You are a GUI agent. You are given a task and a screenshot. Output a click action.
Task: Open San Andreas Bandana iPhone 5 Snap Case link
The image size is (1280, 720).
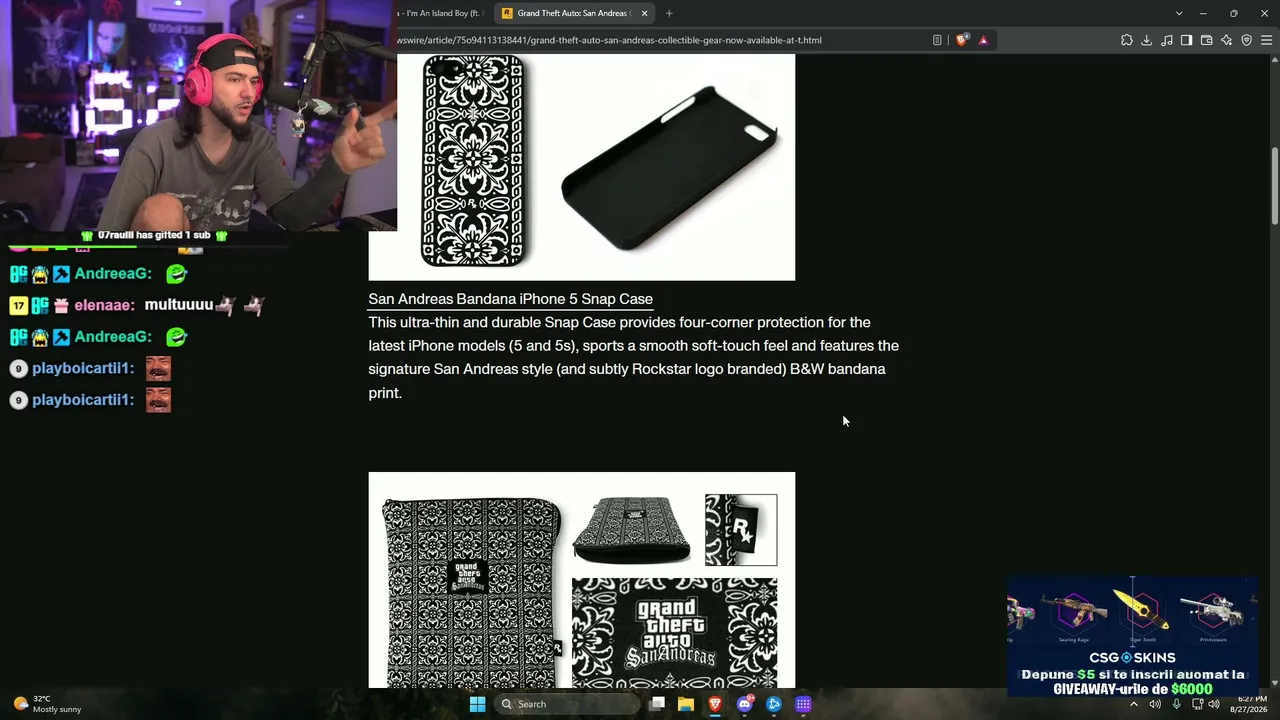point(510,299)
